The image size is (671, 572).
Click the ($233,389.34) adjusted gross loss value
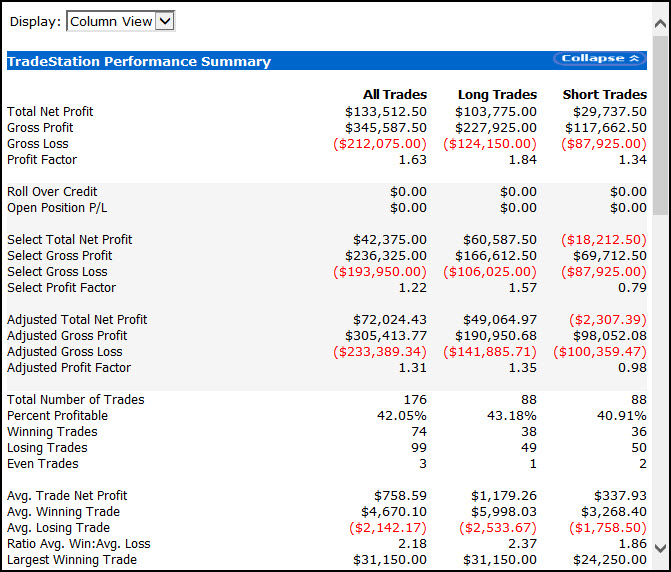pyautogui.click(x=380, y=352)
